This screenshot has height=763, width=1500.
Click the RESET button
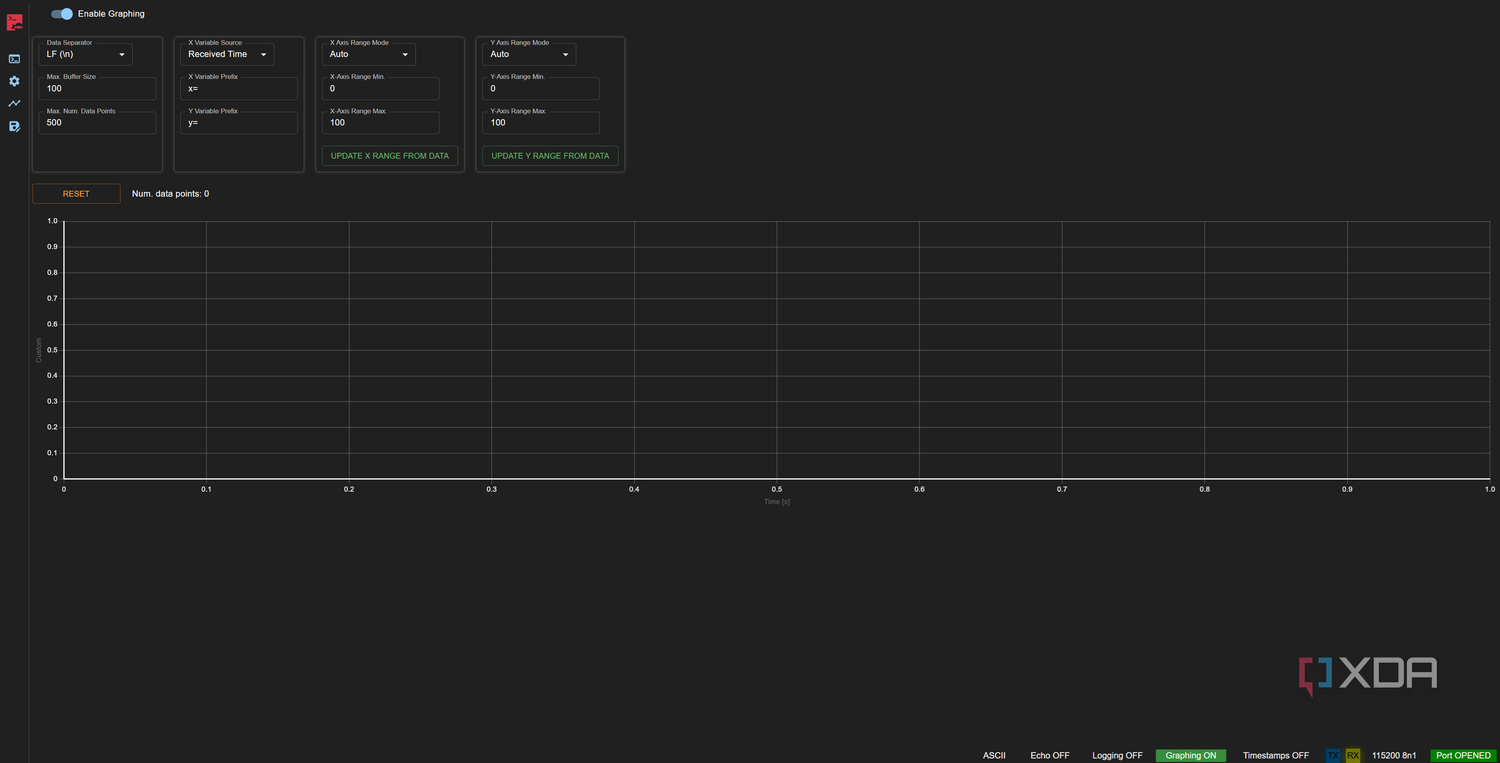[x=76, y=194]
